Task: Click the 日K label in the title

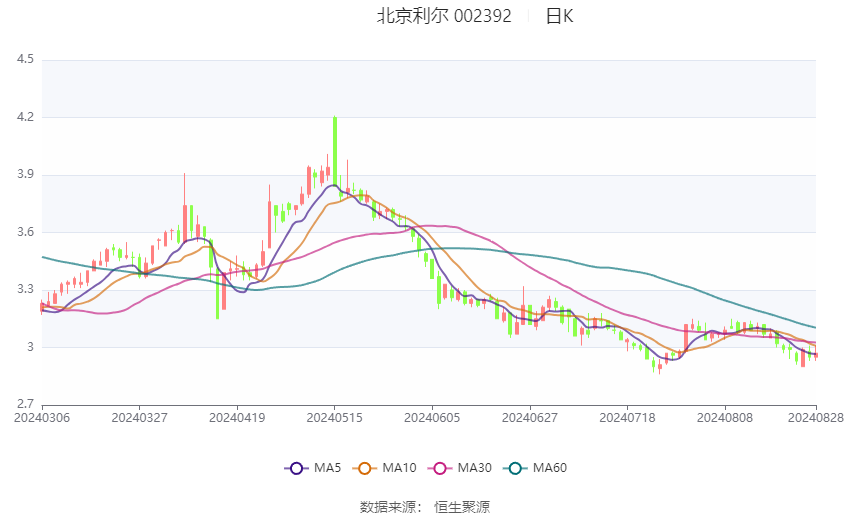Action: click(559, 16)
